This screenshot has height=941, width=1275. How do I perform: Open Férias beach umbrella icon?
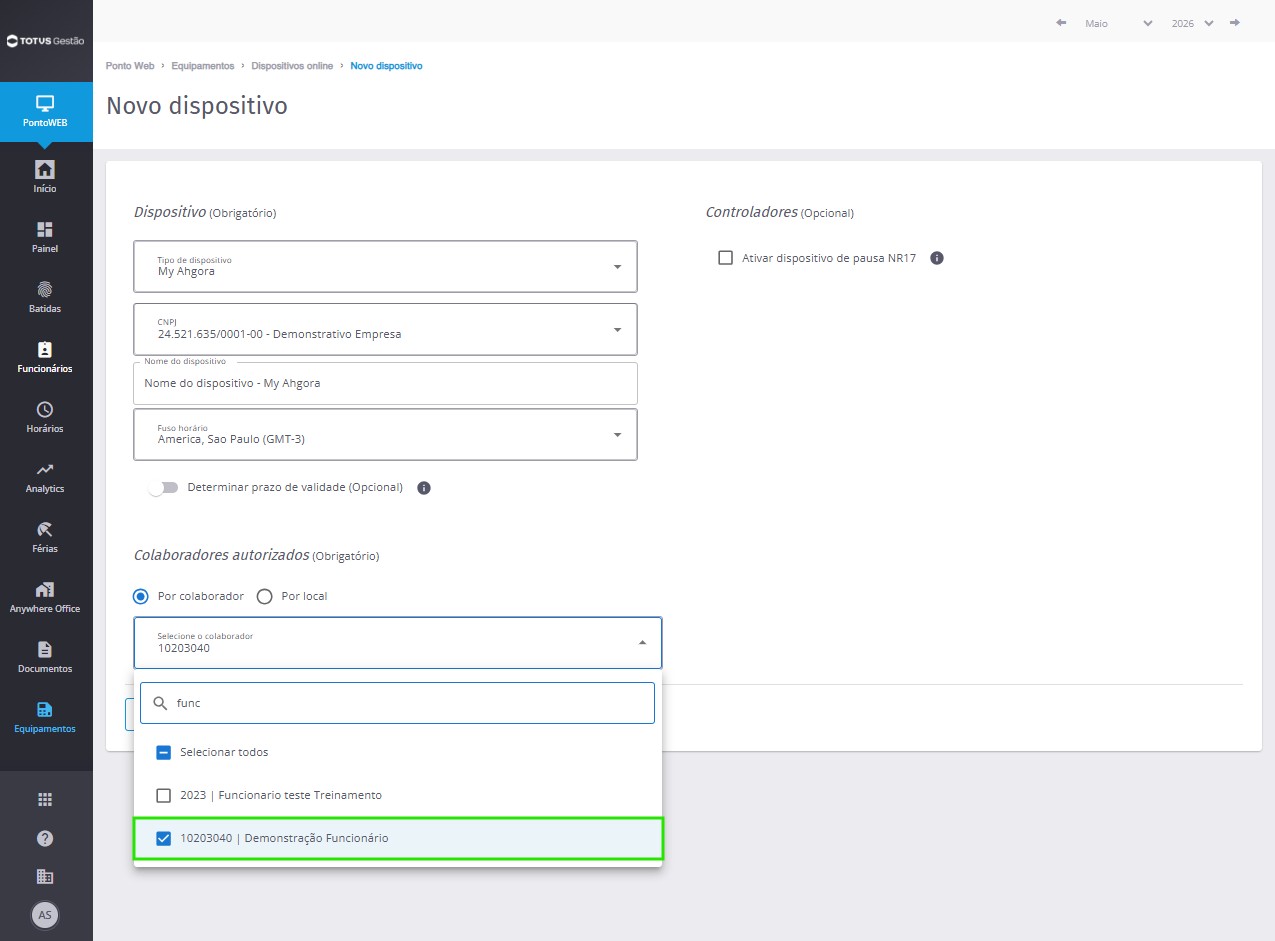[x=45, y=529]
